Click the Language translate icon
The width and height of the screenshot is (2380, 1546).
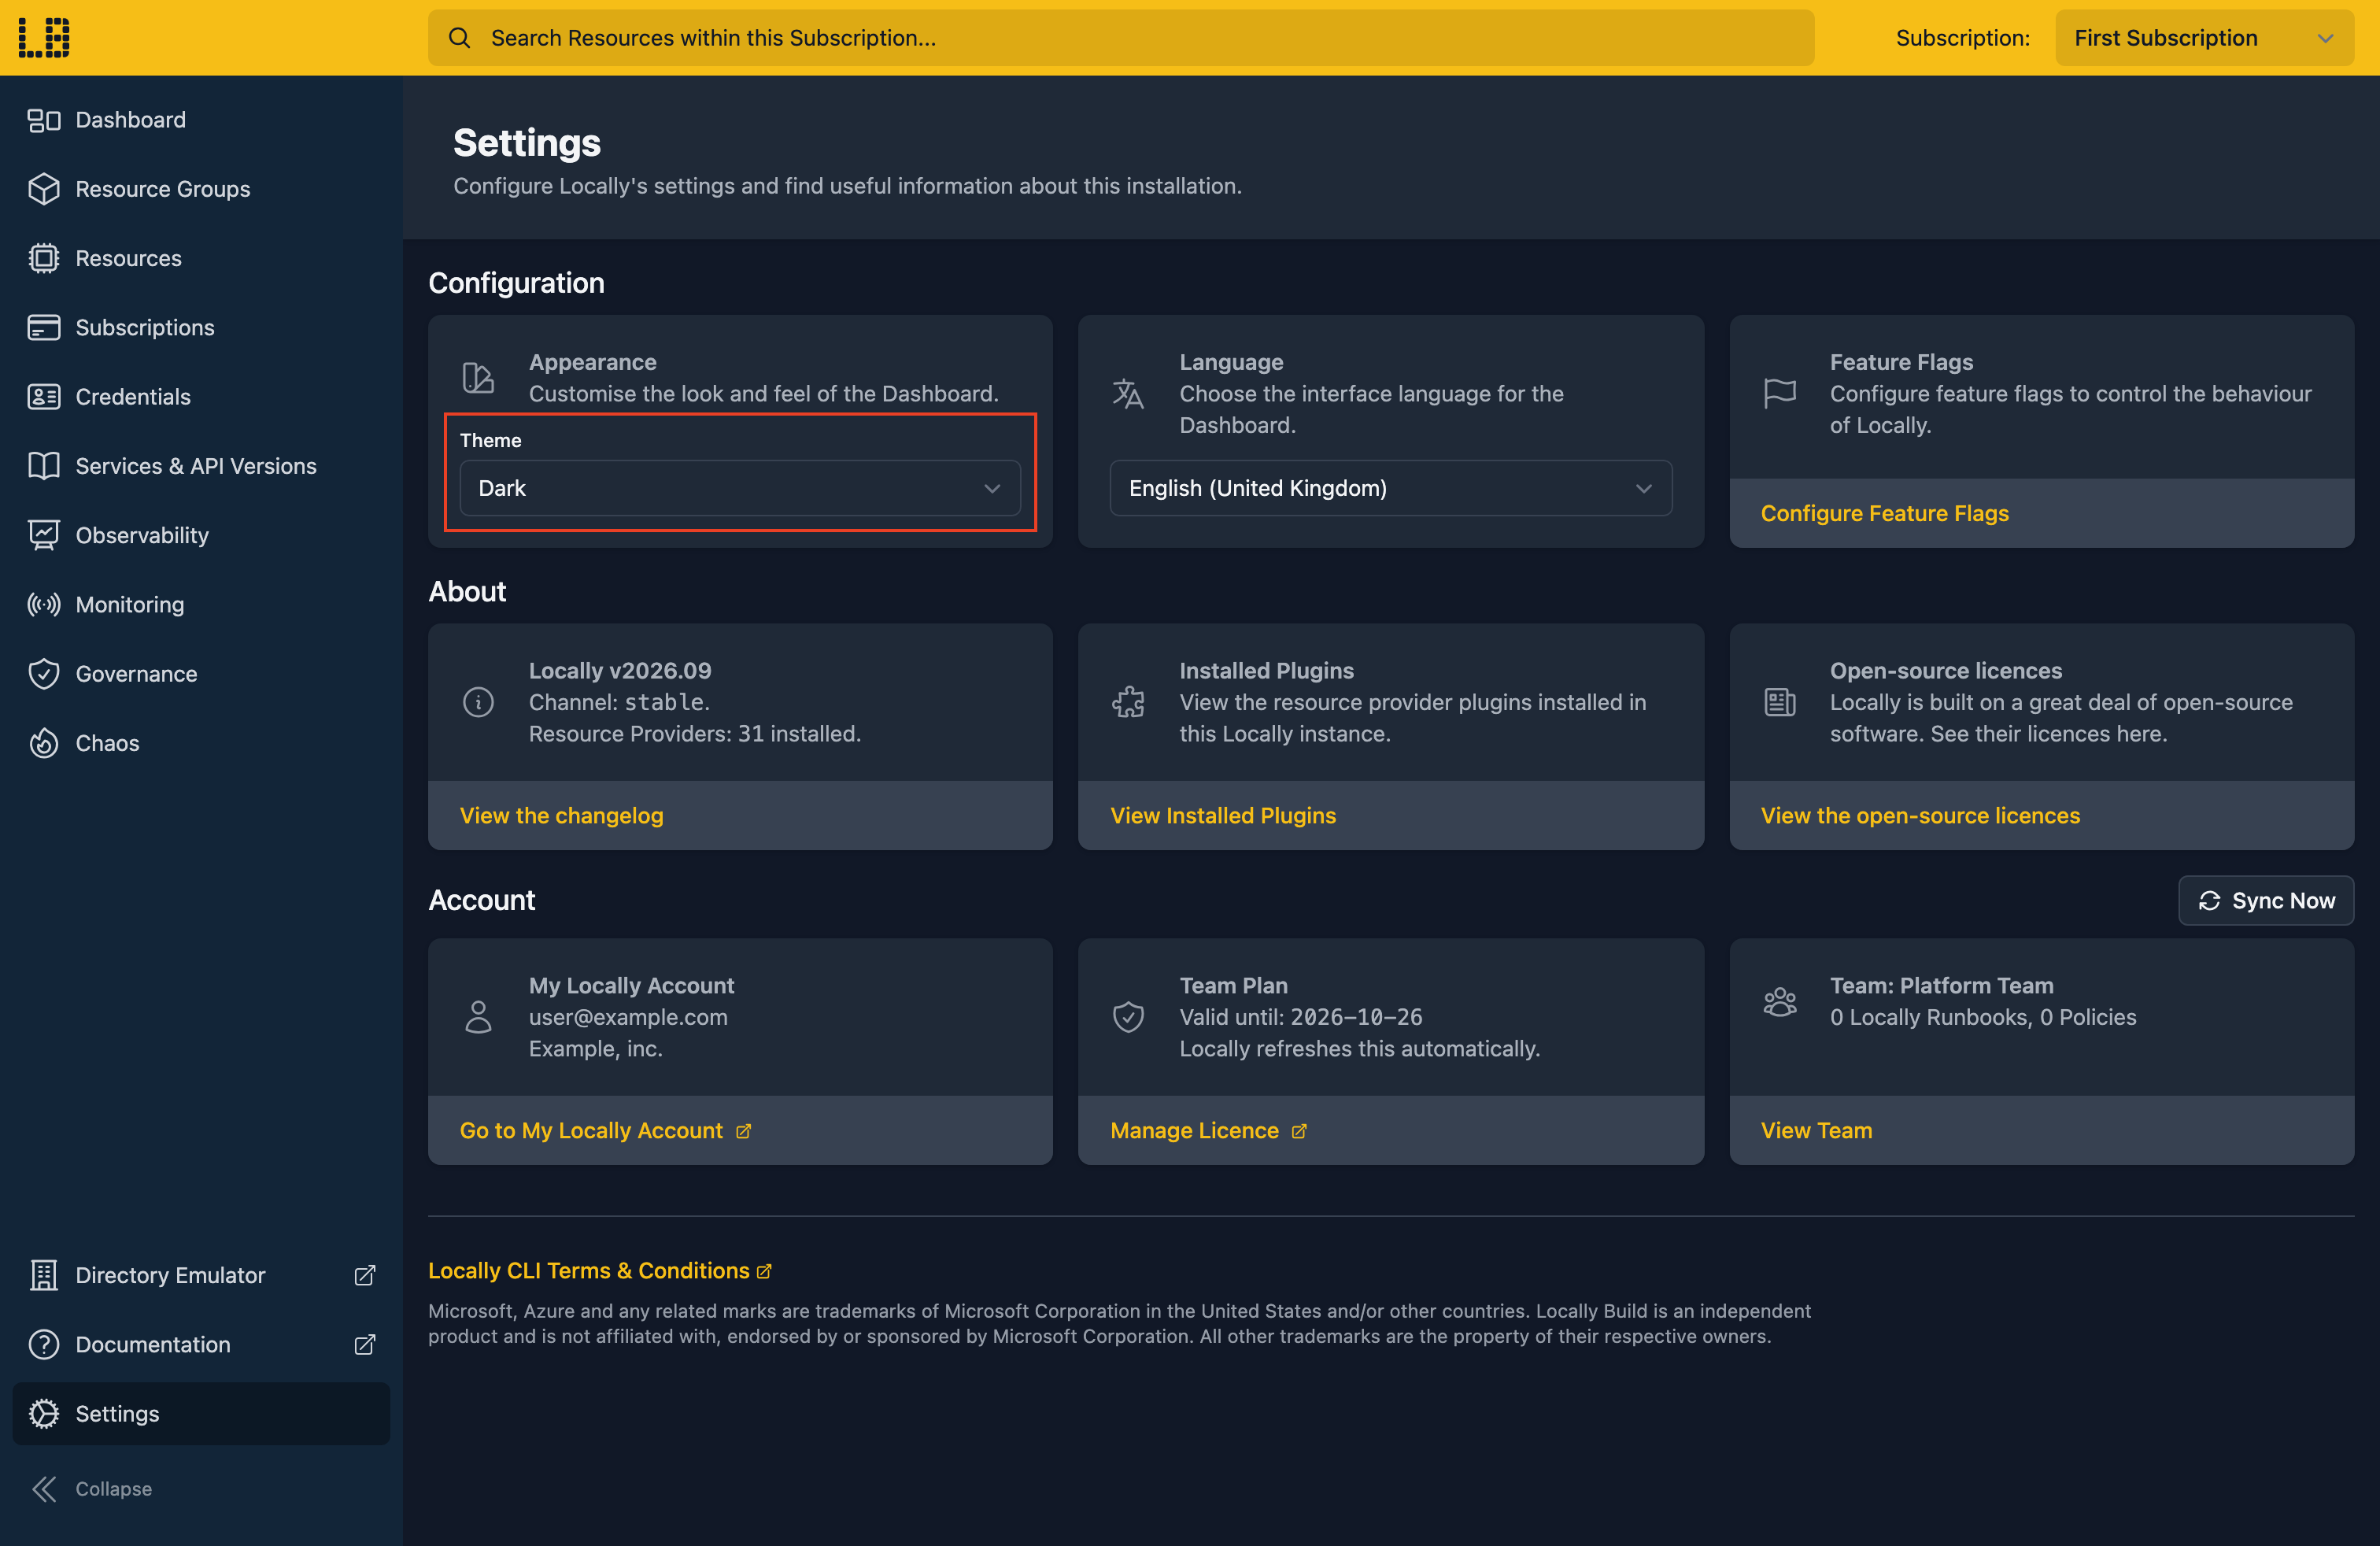(1128, 393)
